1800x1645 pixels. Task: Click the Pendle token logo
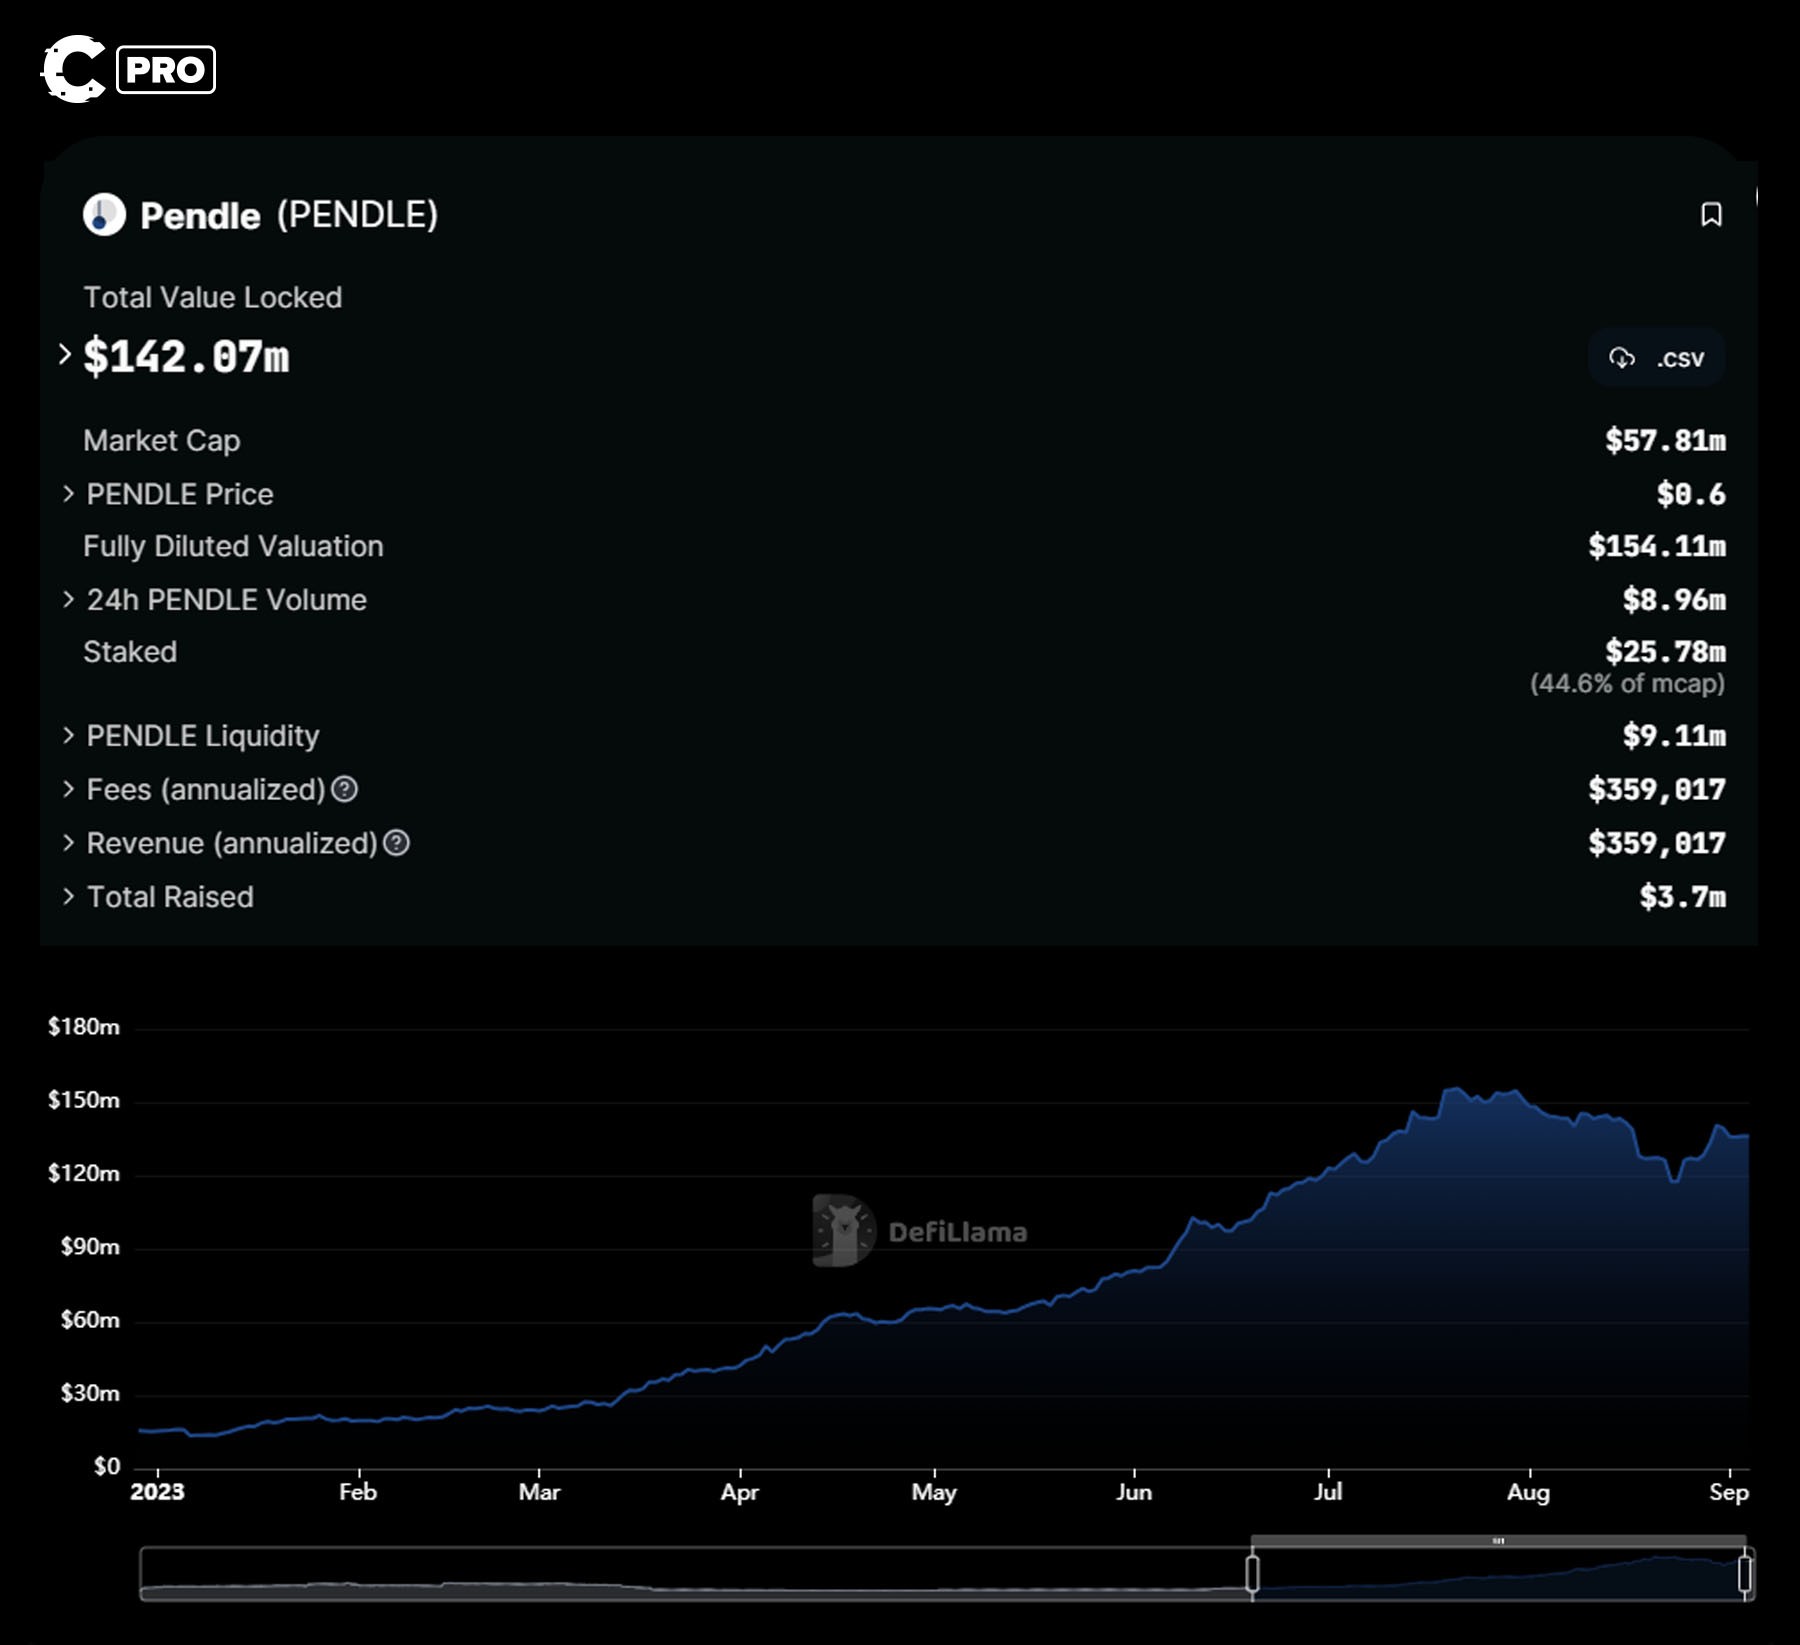tap(104, 212)
